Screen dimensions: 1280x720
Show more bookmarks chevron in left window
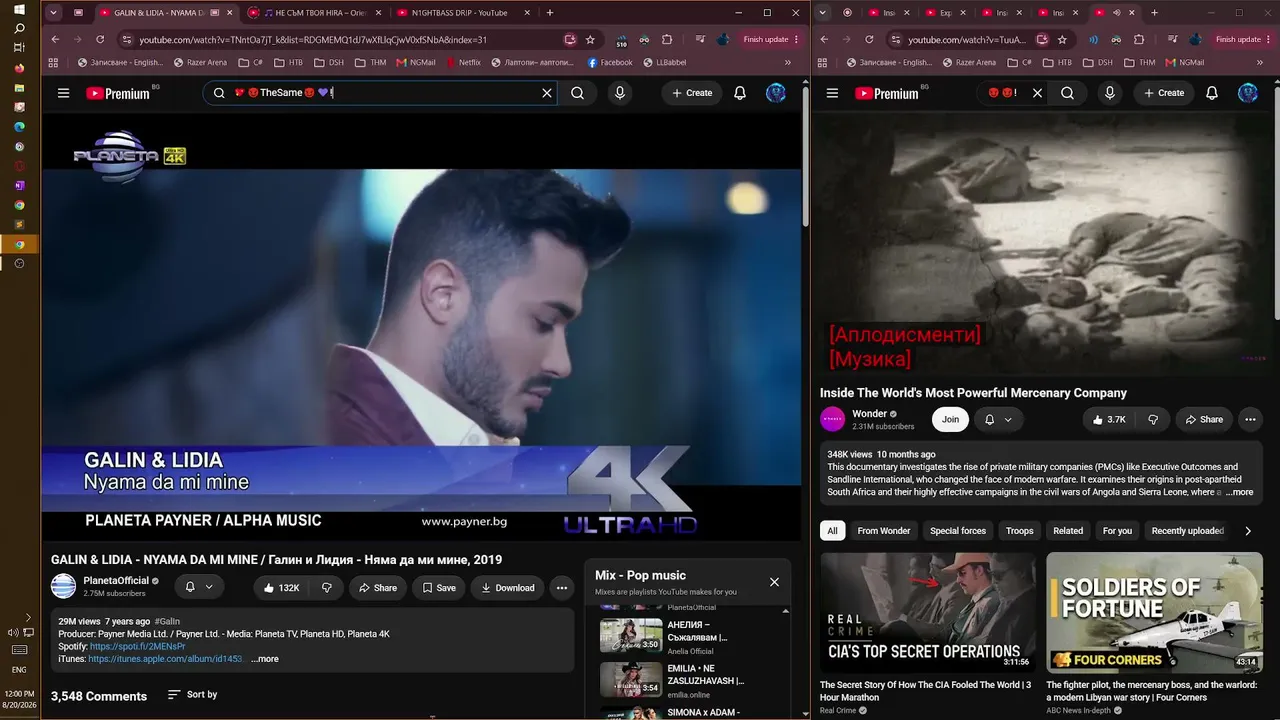pyautogui.click(x=787, y=62)
